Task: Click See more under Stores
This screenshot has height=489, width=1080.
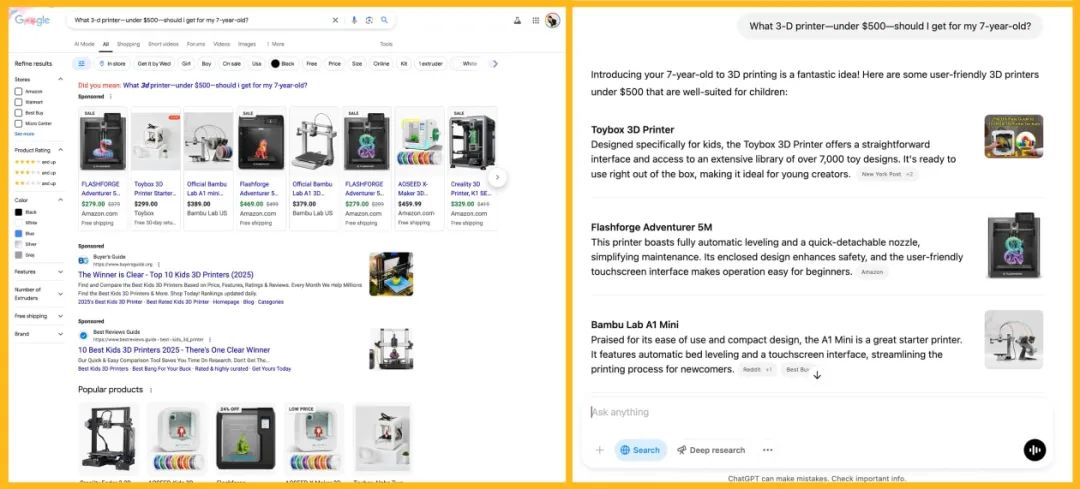Action: pos(24,134)
